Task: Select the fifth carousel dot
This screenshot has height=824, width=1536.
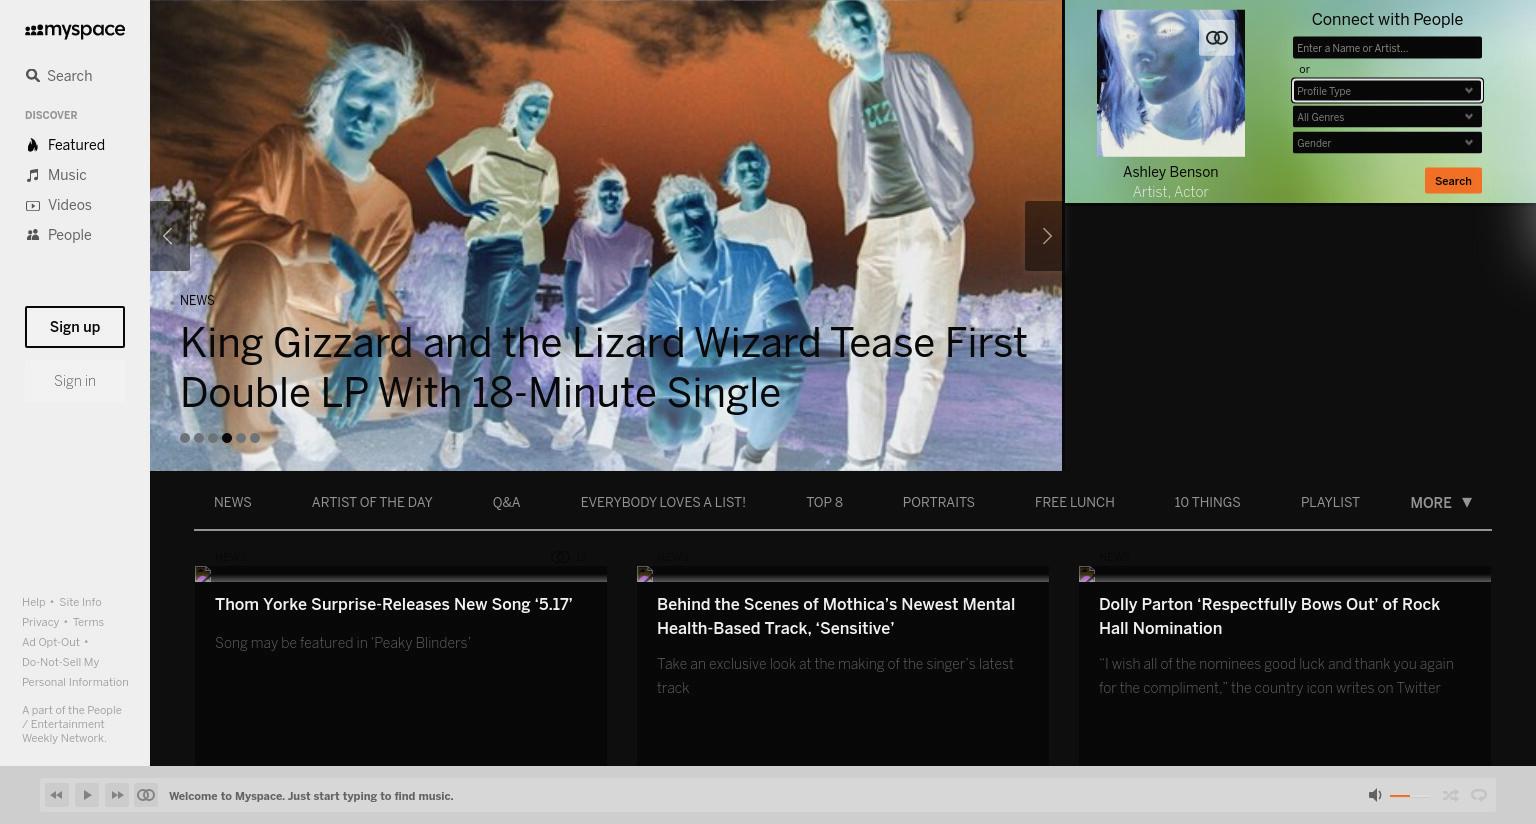Action: (x=241, y=438)
